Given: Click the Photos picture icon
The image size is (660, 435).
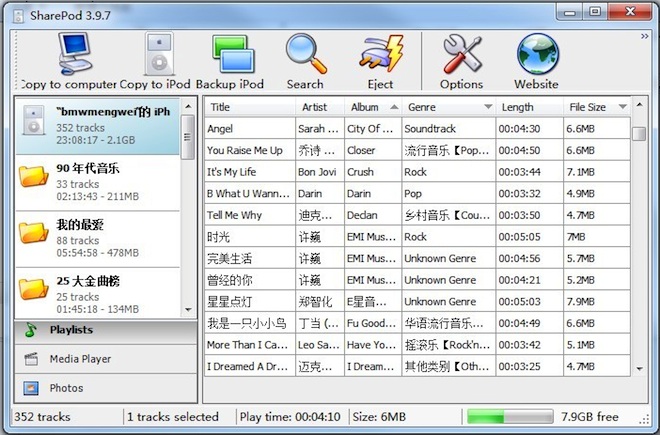Looking at the screenshot, I should pyautogui.click(x=31, y=388).
